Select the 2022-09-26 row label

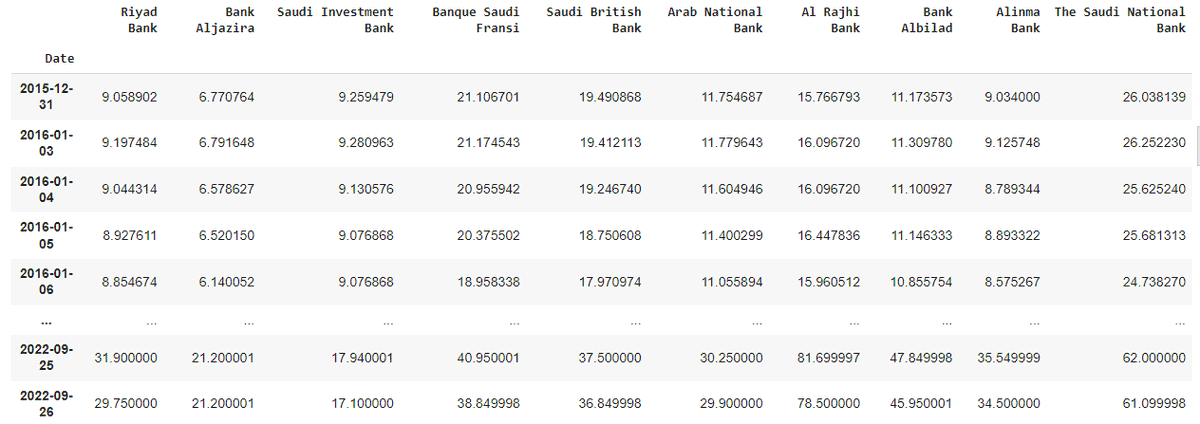pyautogui.click(x=46, y=402)
